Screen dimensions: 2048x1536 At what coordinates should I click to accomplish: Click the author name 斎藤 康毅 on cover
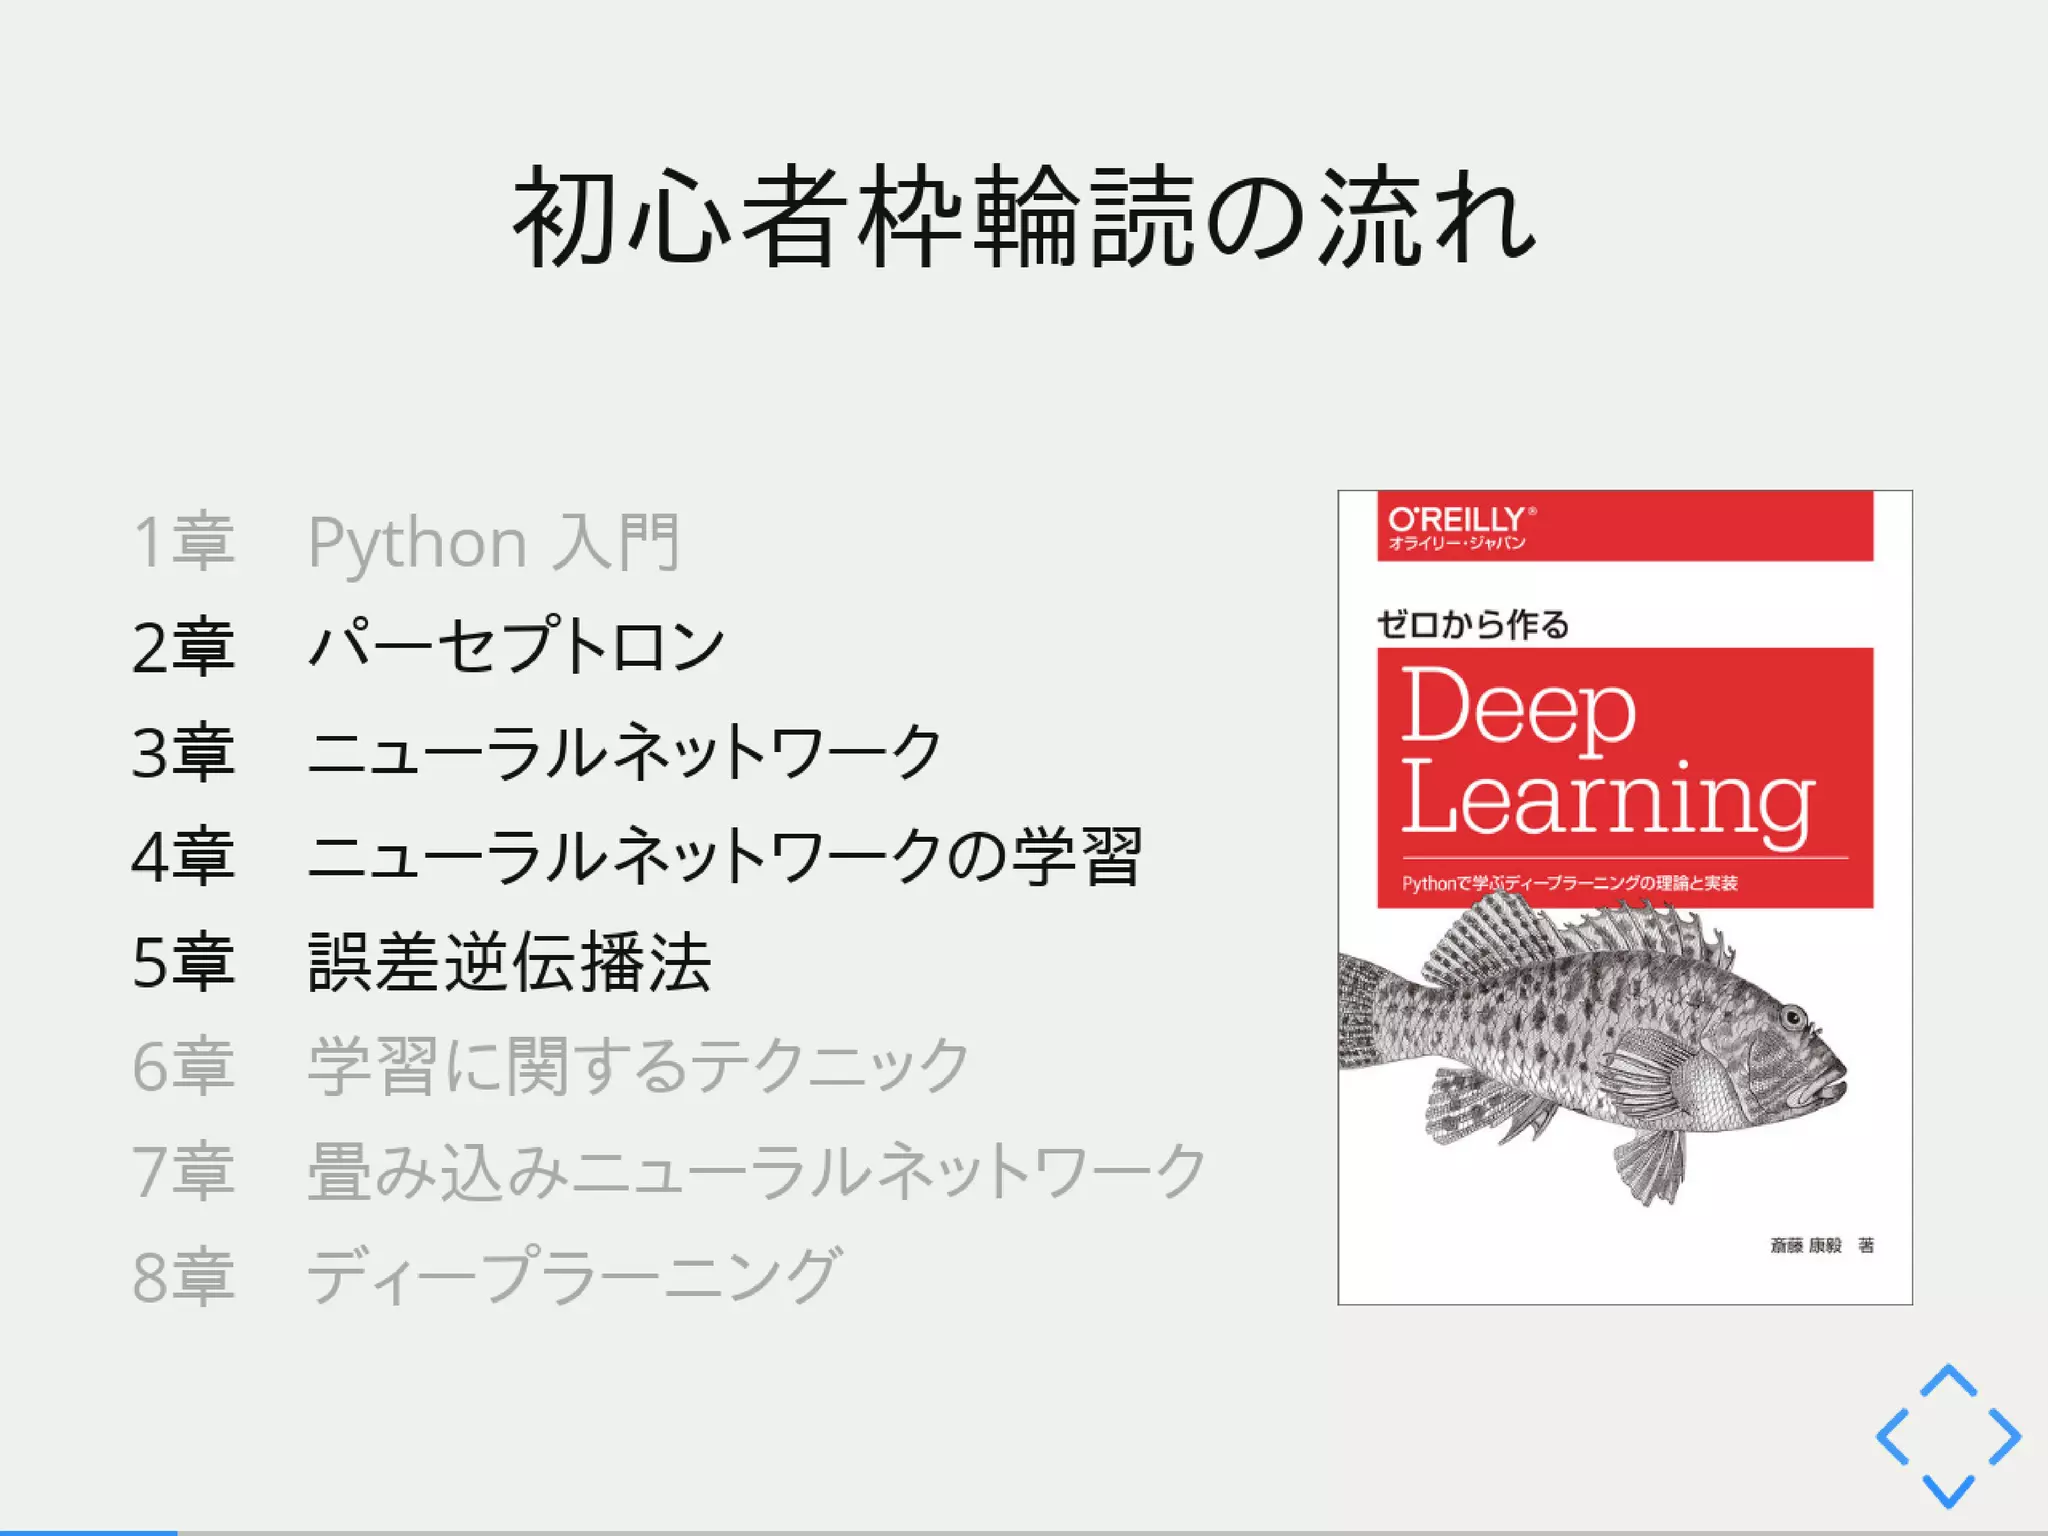coord(1806,1245)
